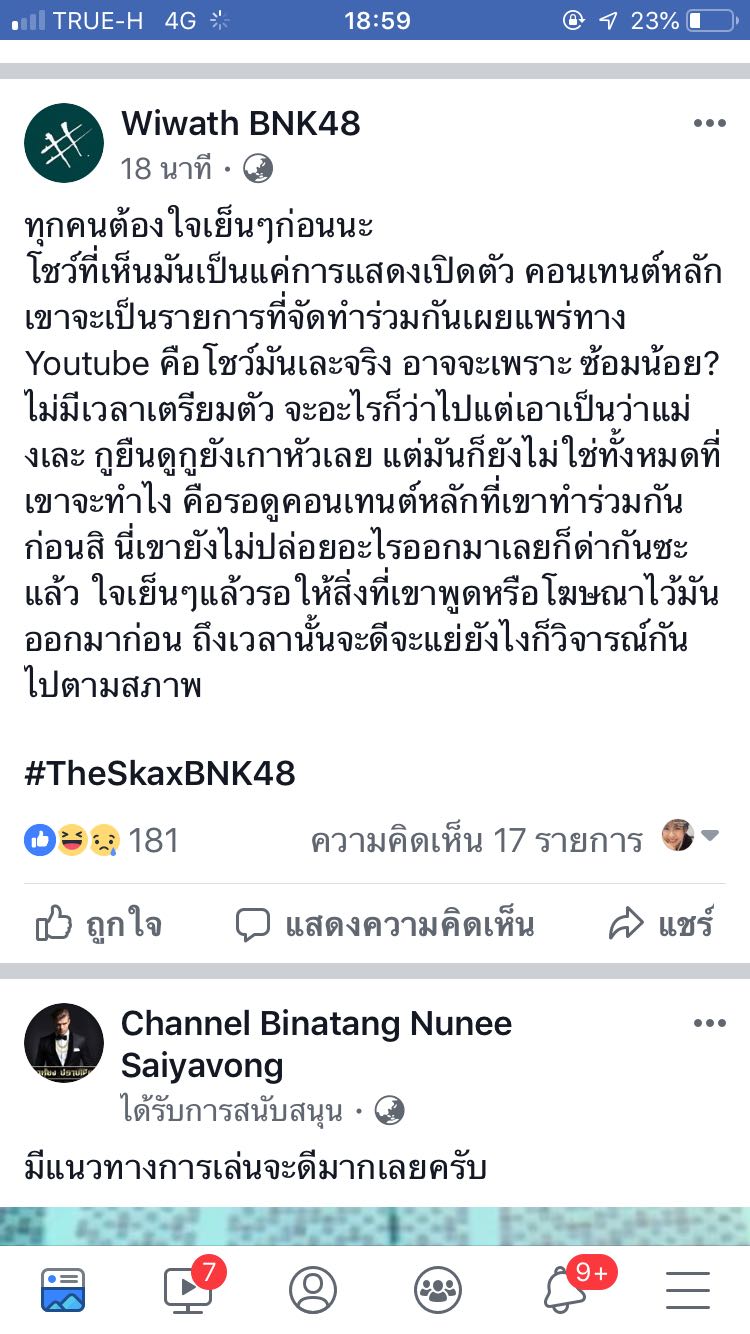Expand the commenting-identity avatar dropdown
The image size is (750, 1334).
pos(691,836)
